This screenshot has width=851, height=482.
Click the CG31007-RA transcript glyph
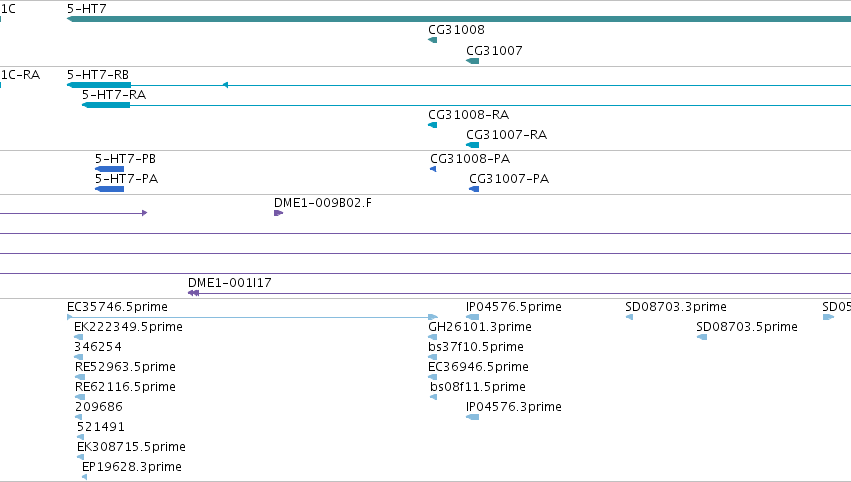(x=473, y=145)
